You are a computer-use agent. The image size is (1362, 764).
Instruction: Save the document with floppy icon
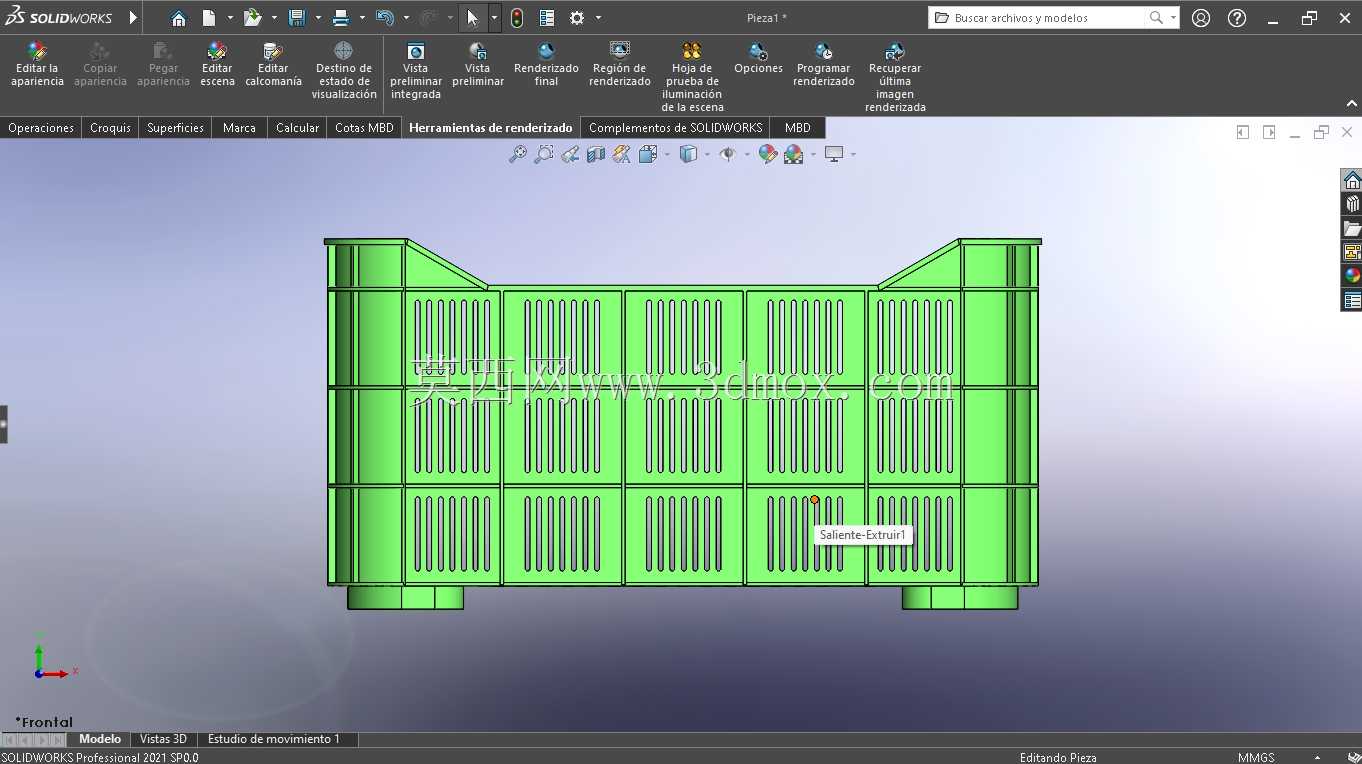[297, 18]
